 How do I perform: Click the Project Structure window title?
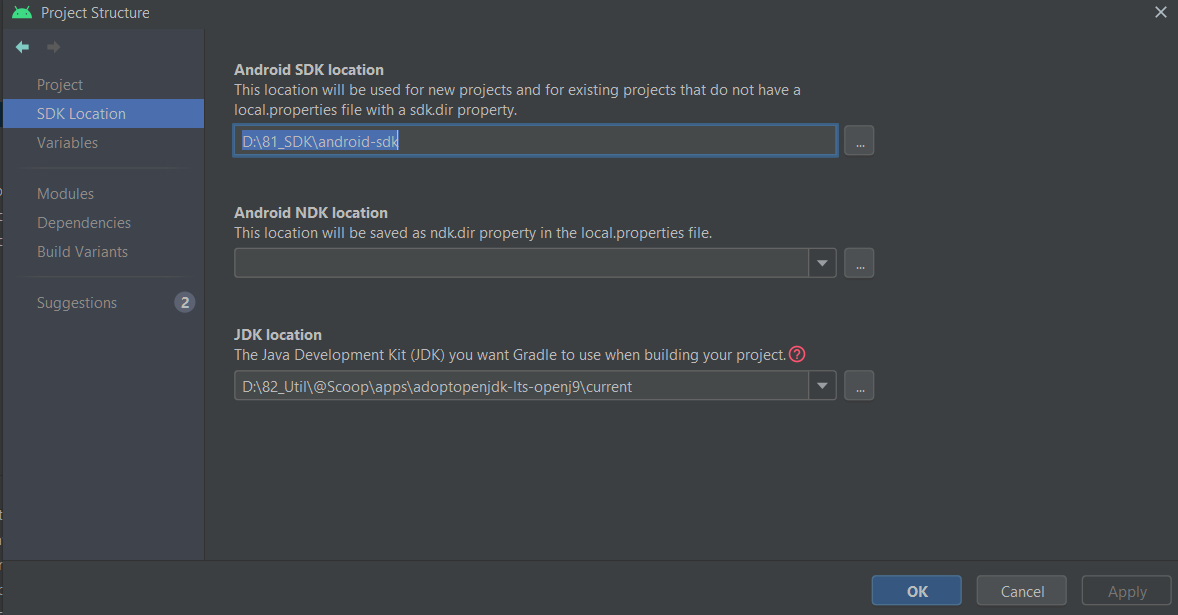[x=95, y=13]
